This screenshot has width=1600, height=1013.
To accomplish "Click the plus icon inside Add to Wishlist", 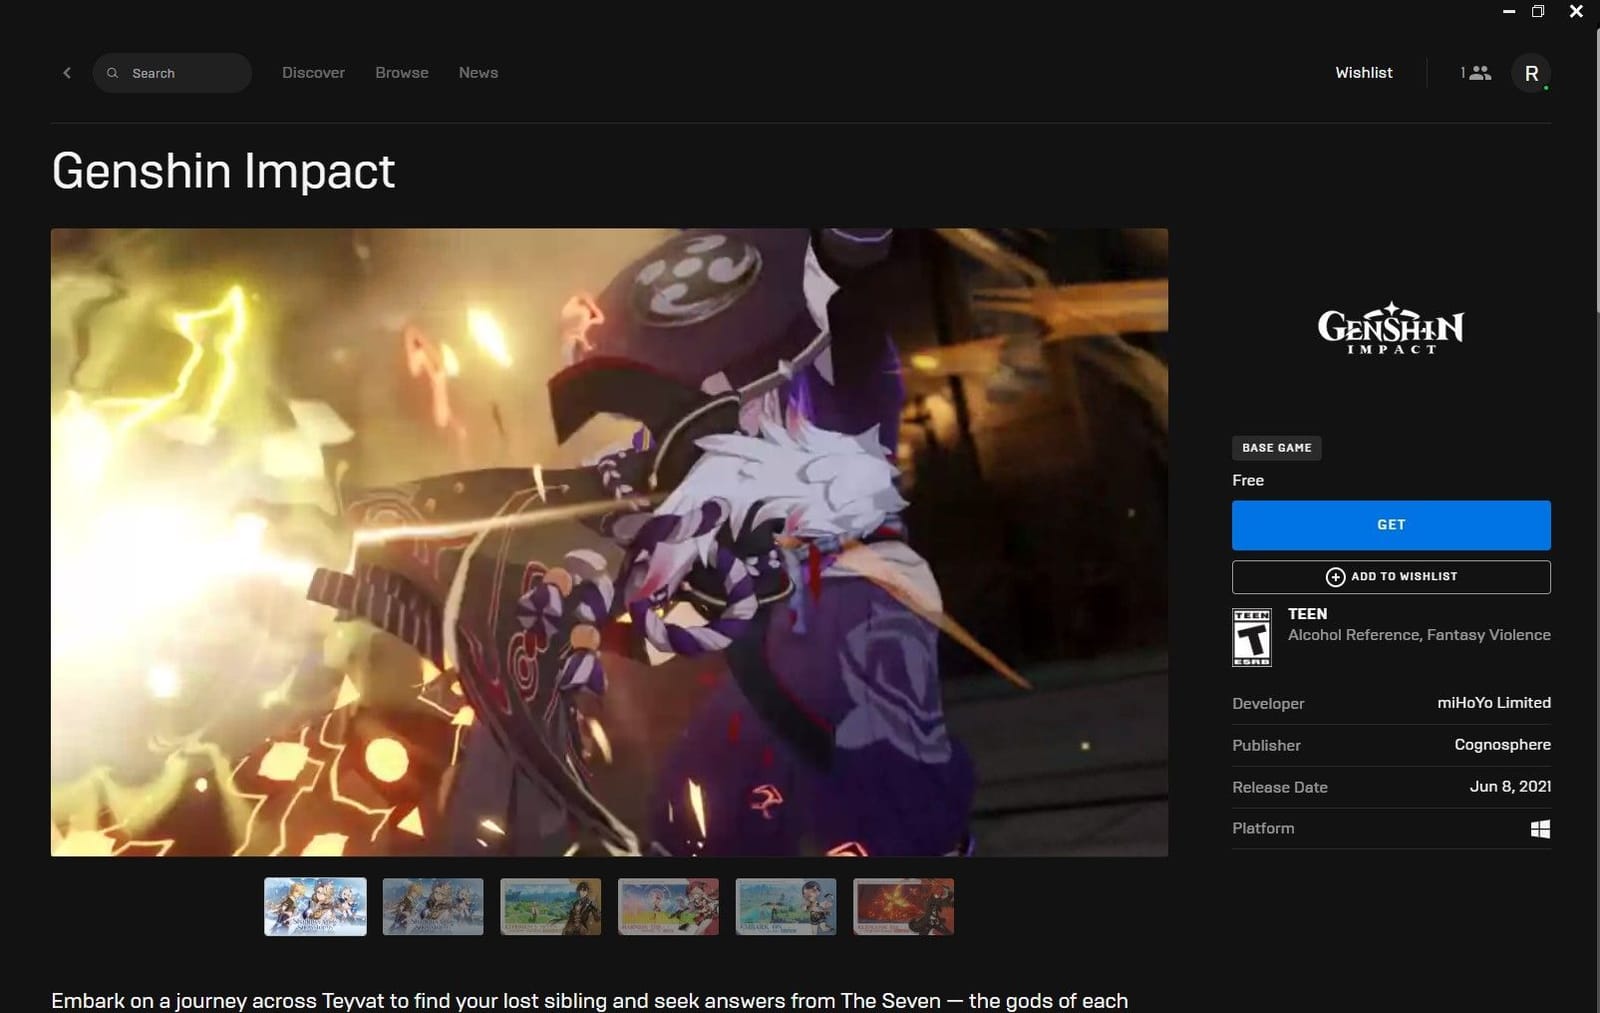I will (x=1335, y=577).
